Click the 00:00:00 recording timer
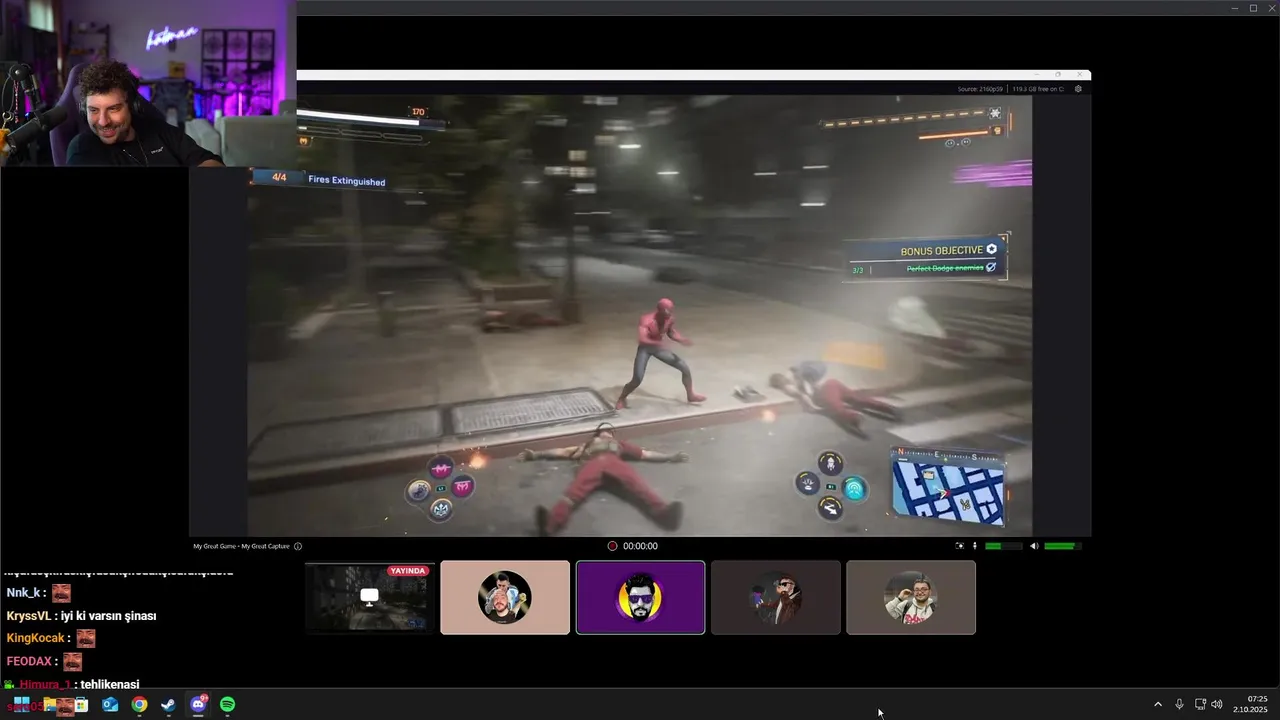 pos(640,546)
